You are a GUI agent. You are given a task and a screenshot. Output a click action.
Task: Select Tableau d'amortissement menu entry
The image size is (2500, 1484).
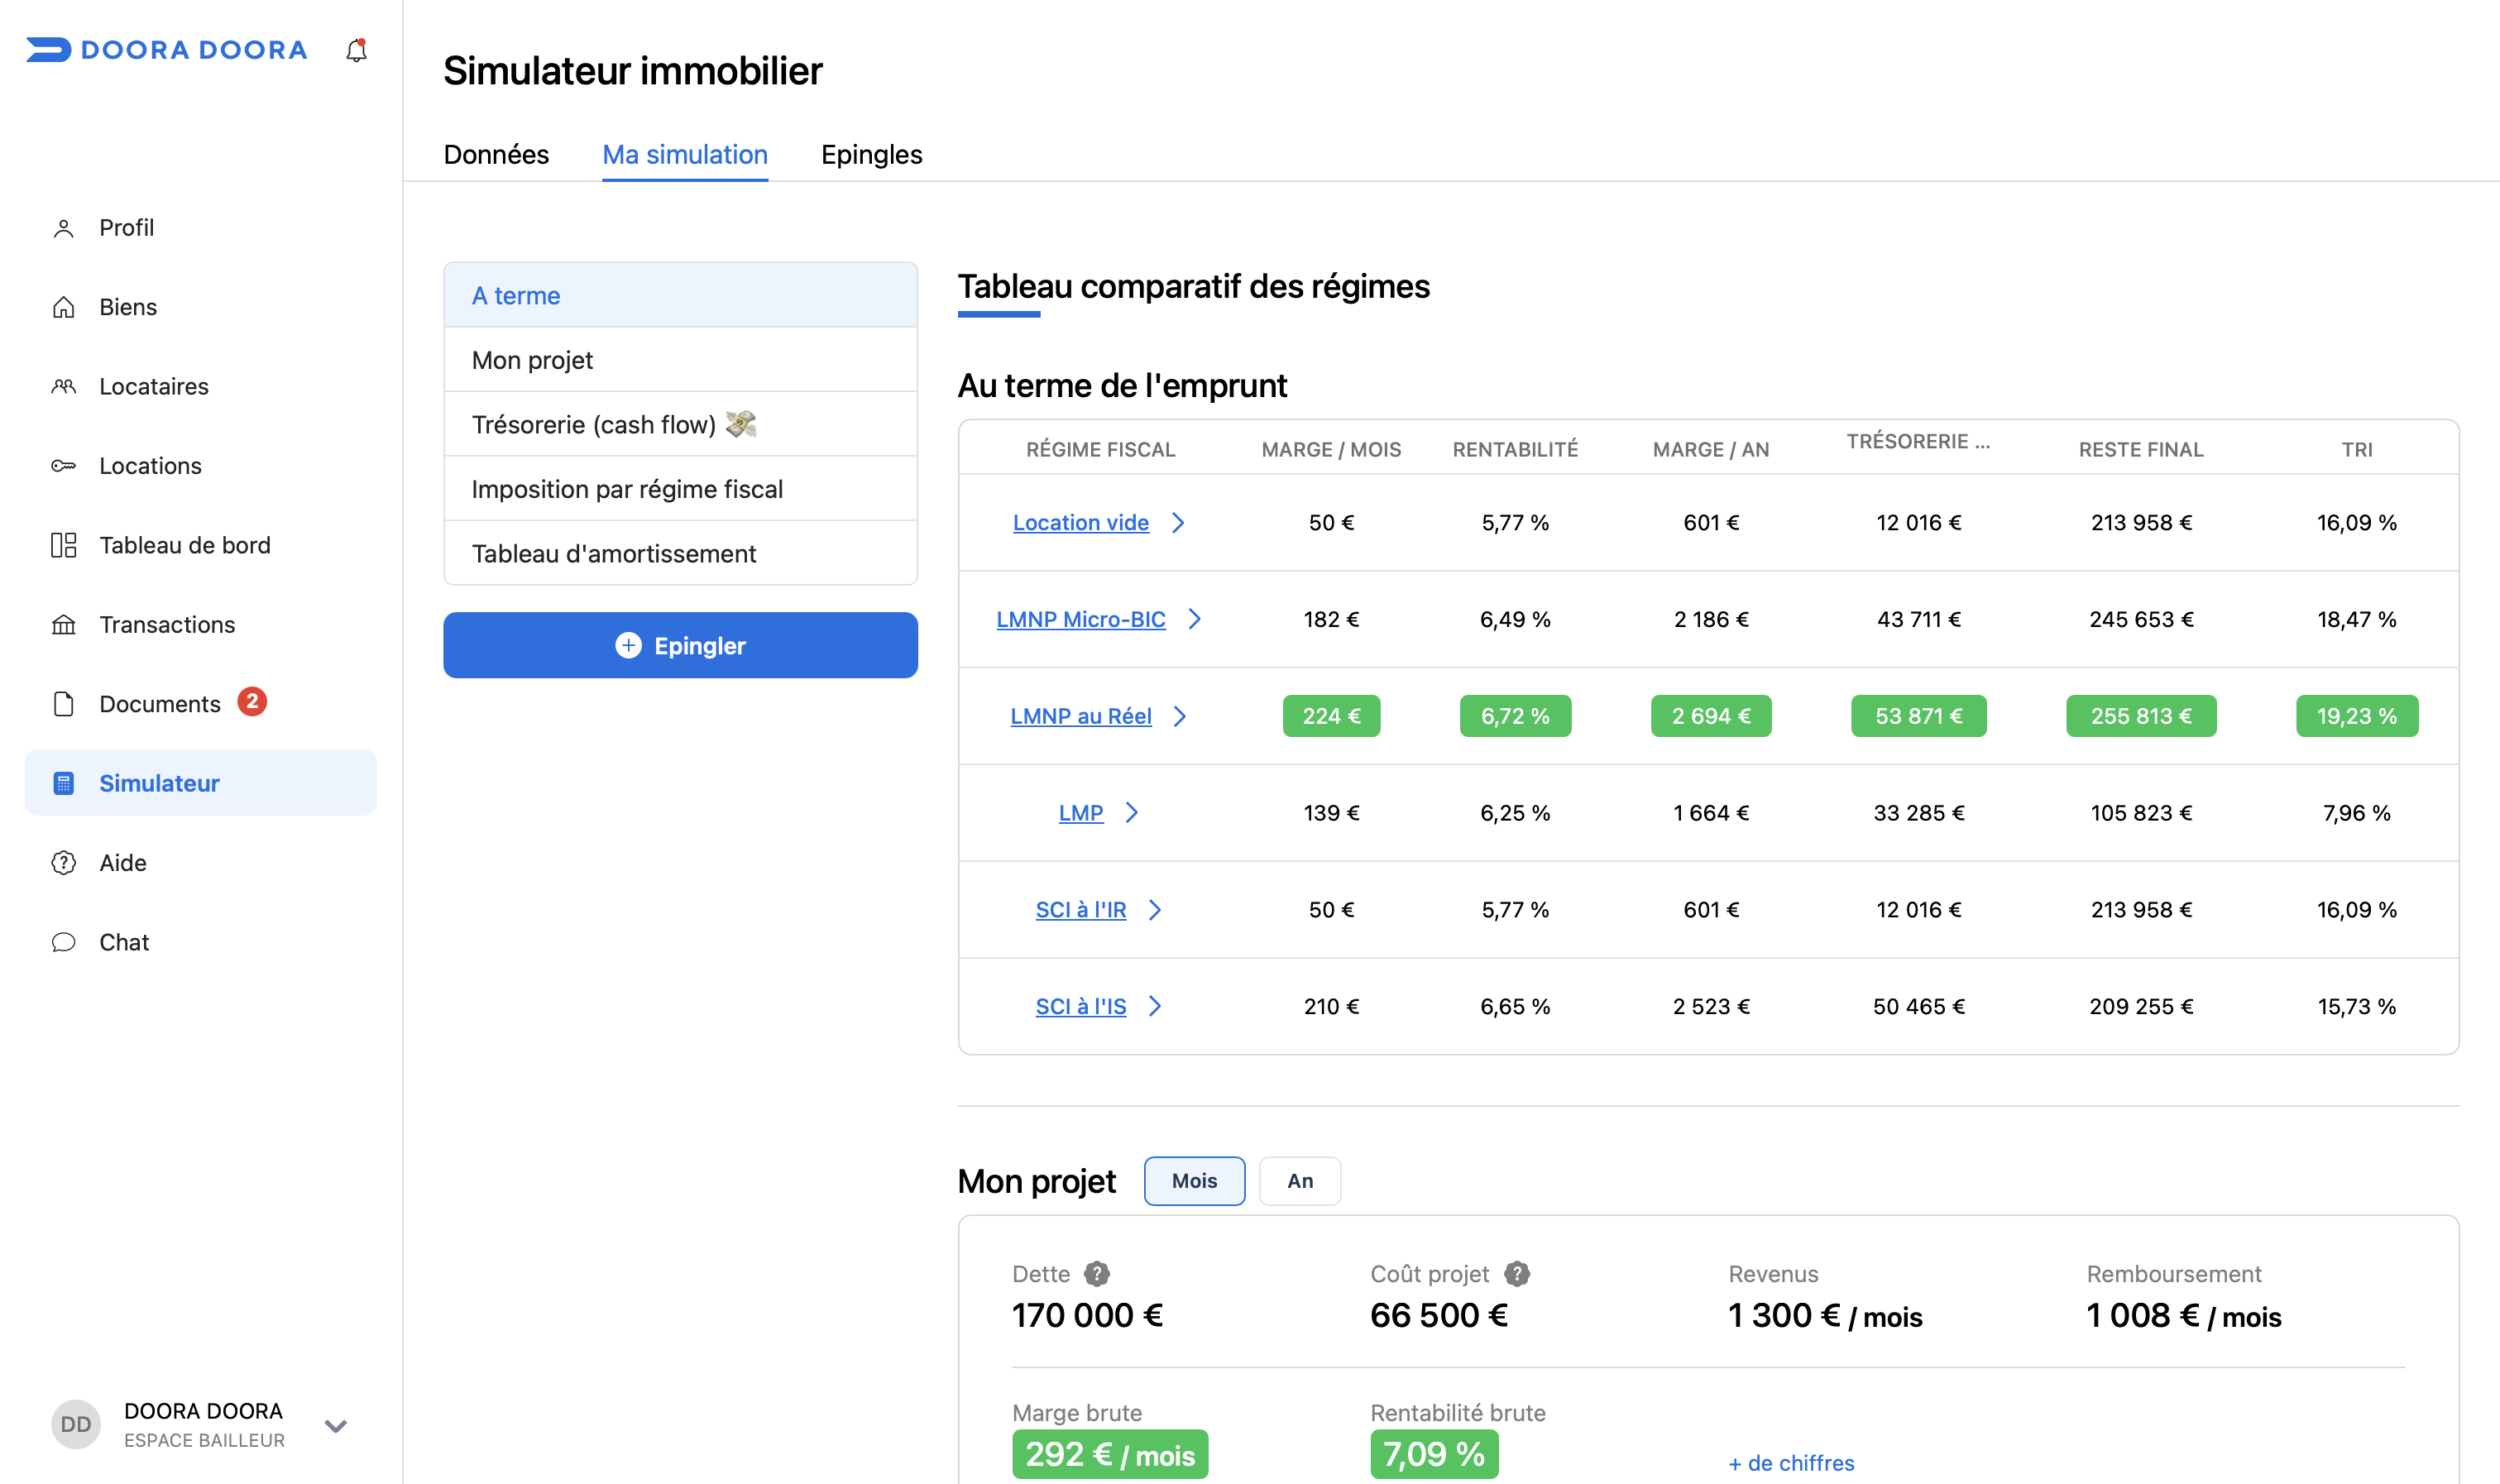[x=680, y=553]
